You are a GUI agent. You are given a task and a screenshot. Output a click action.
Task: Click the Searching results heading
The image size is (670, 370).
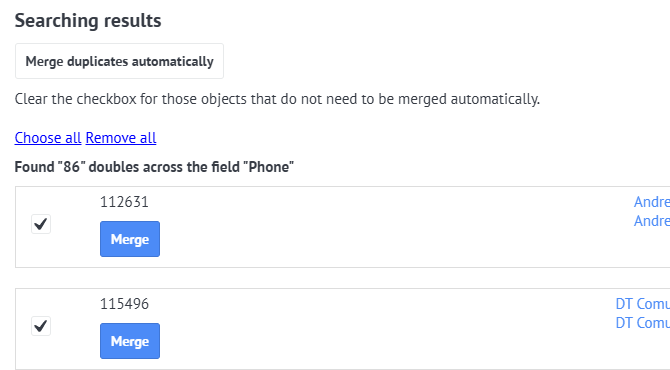(x=88, y=21)
